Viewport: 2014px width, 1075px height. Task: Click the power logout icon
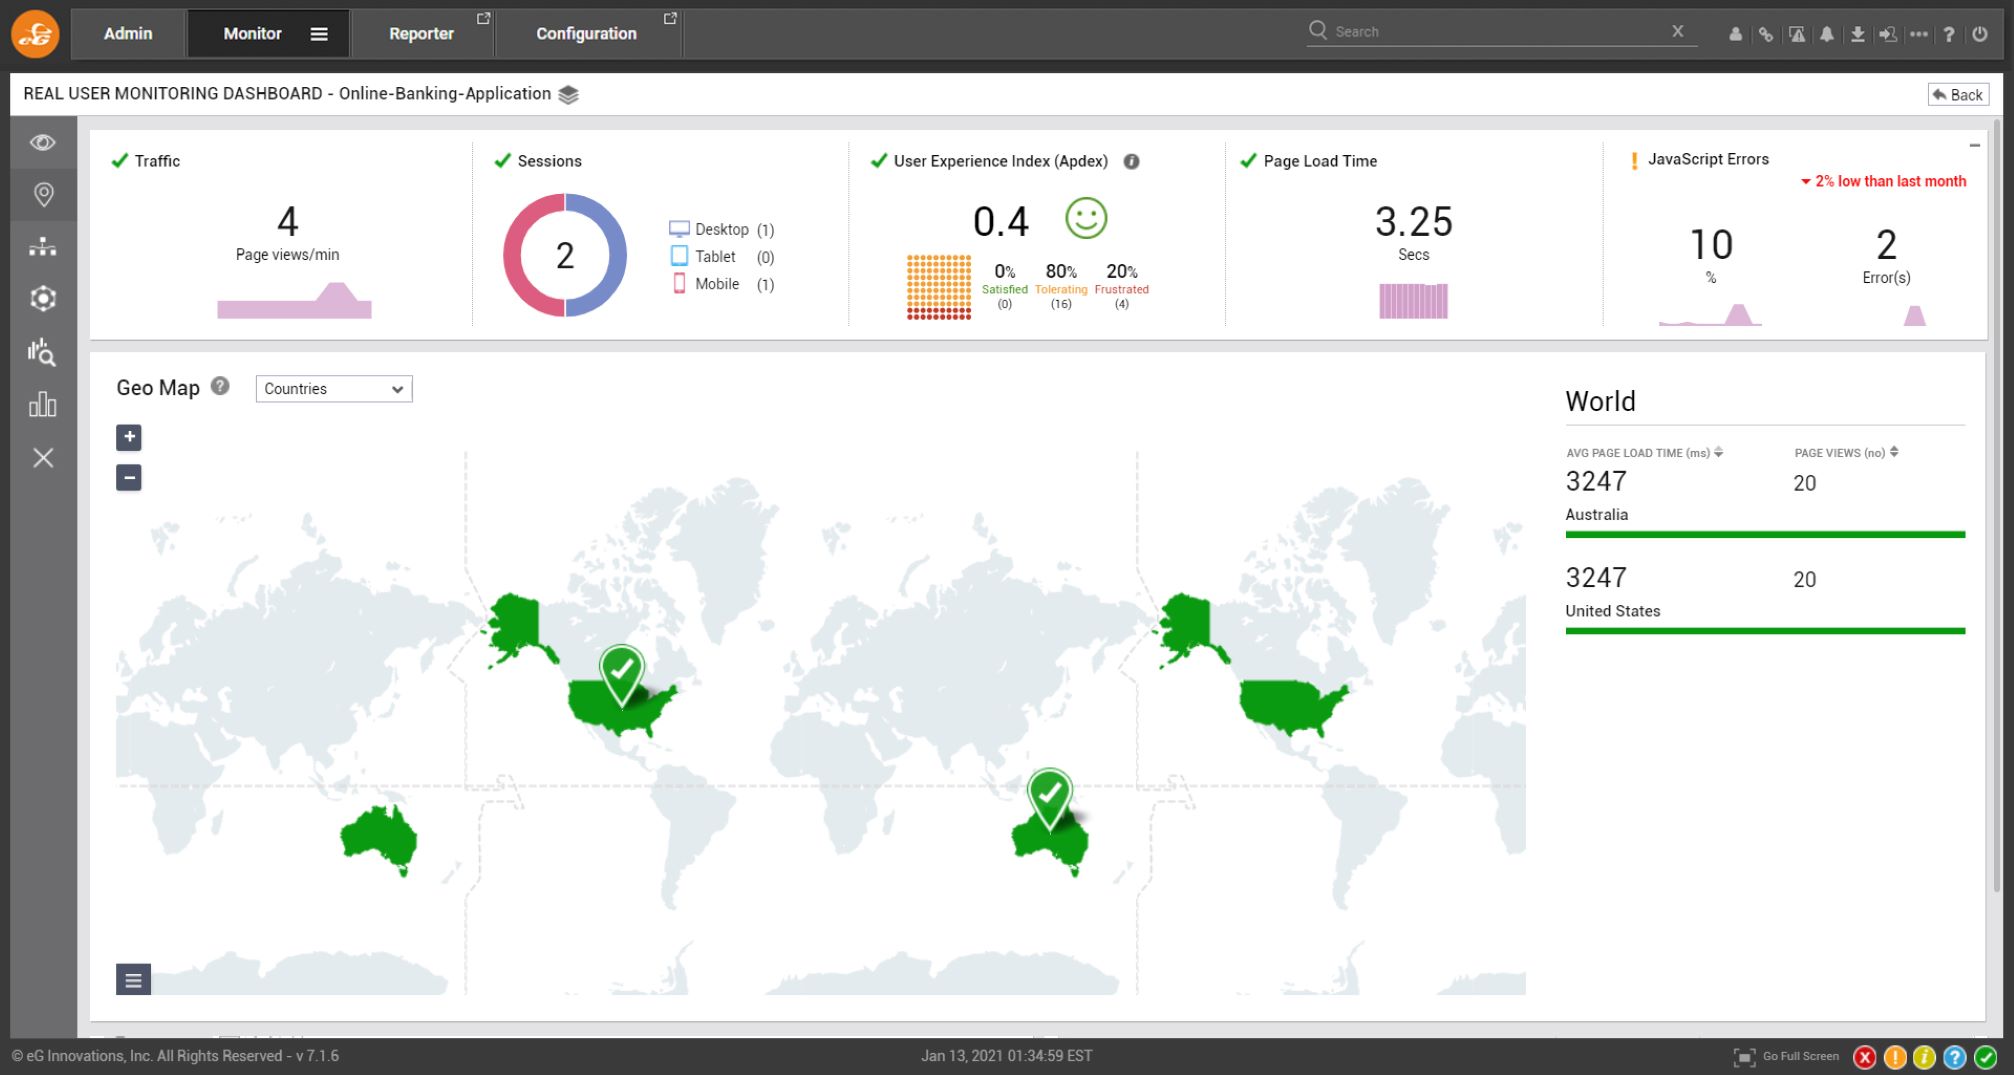[x=1980, y=34]
